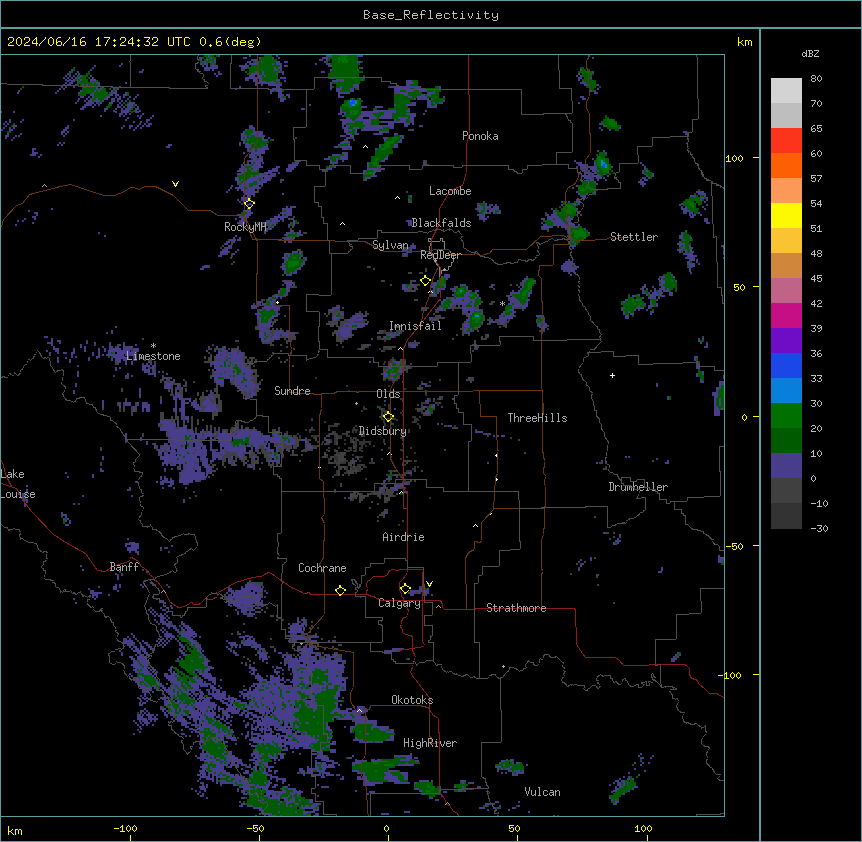Click the ThreeHills label
This screenshot has height=842, width=862.
click(537, 418)
